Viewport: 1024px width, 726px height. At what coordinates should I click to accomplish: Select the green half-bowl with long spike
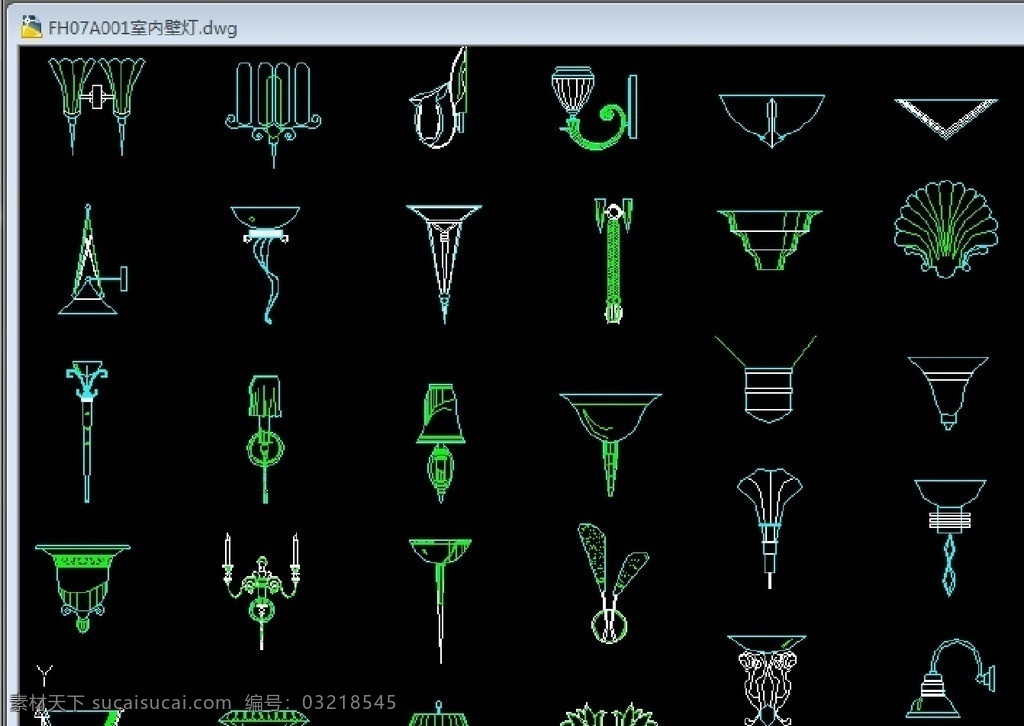click(440, 601)
